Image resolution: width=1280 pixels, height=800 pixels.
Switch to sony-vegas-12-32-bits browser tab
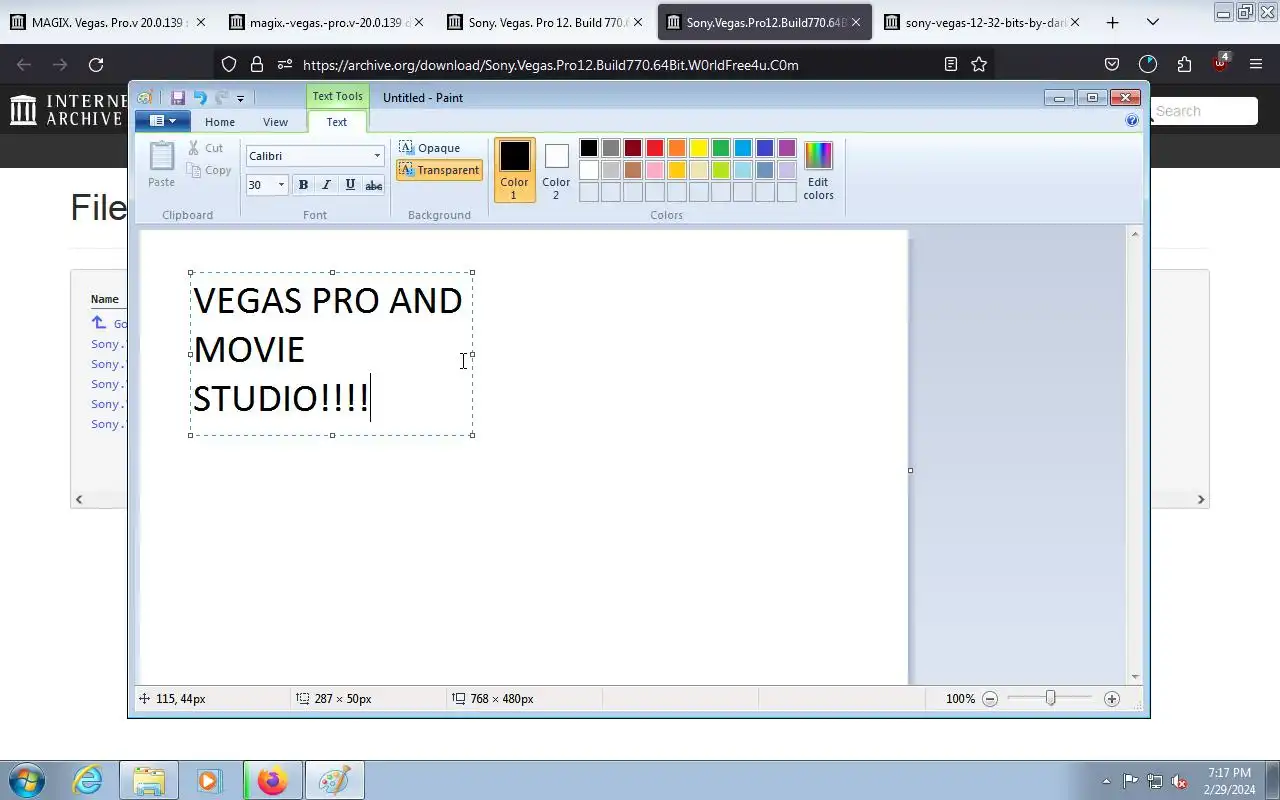coord(984,22)
